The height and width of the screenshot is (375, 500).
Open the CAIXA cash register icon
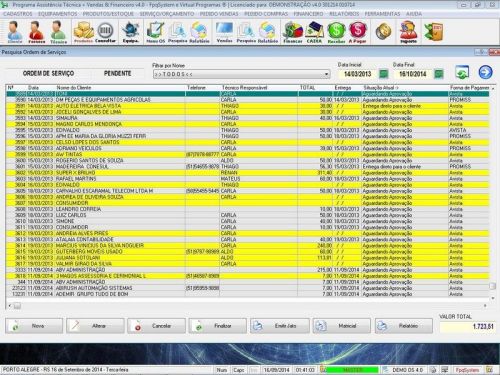click(x=314, y=32)
